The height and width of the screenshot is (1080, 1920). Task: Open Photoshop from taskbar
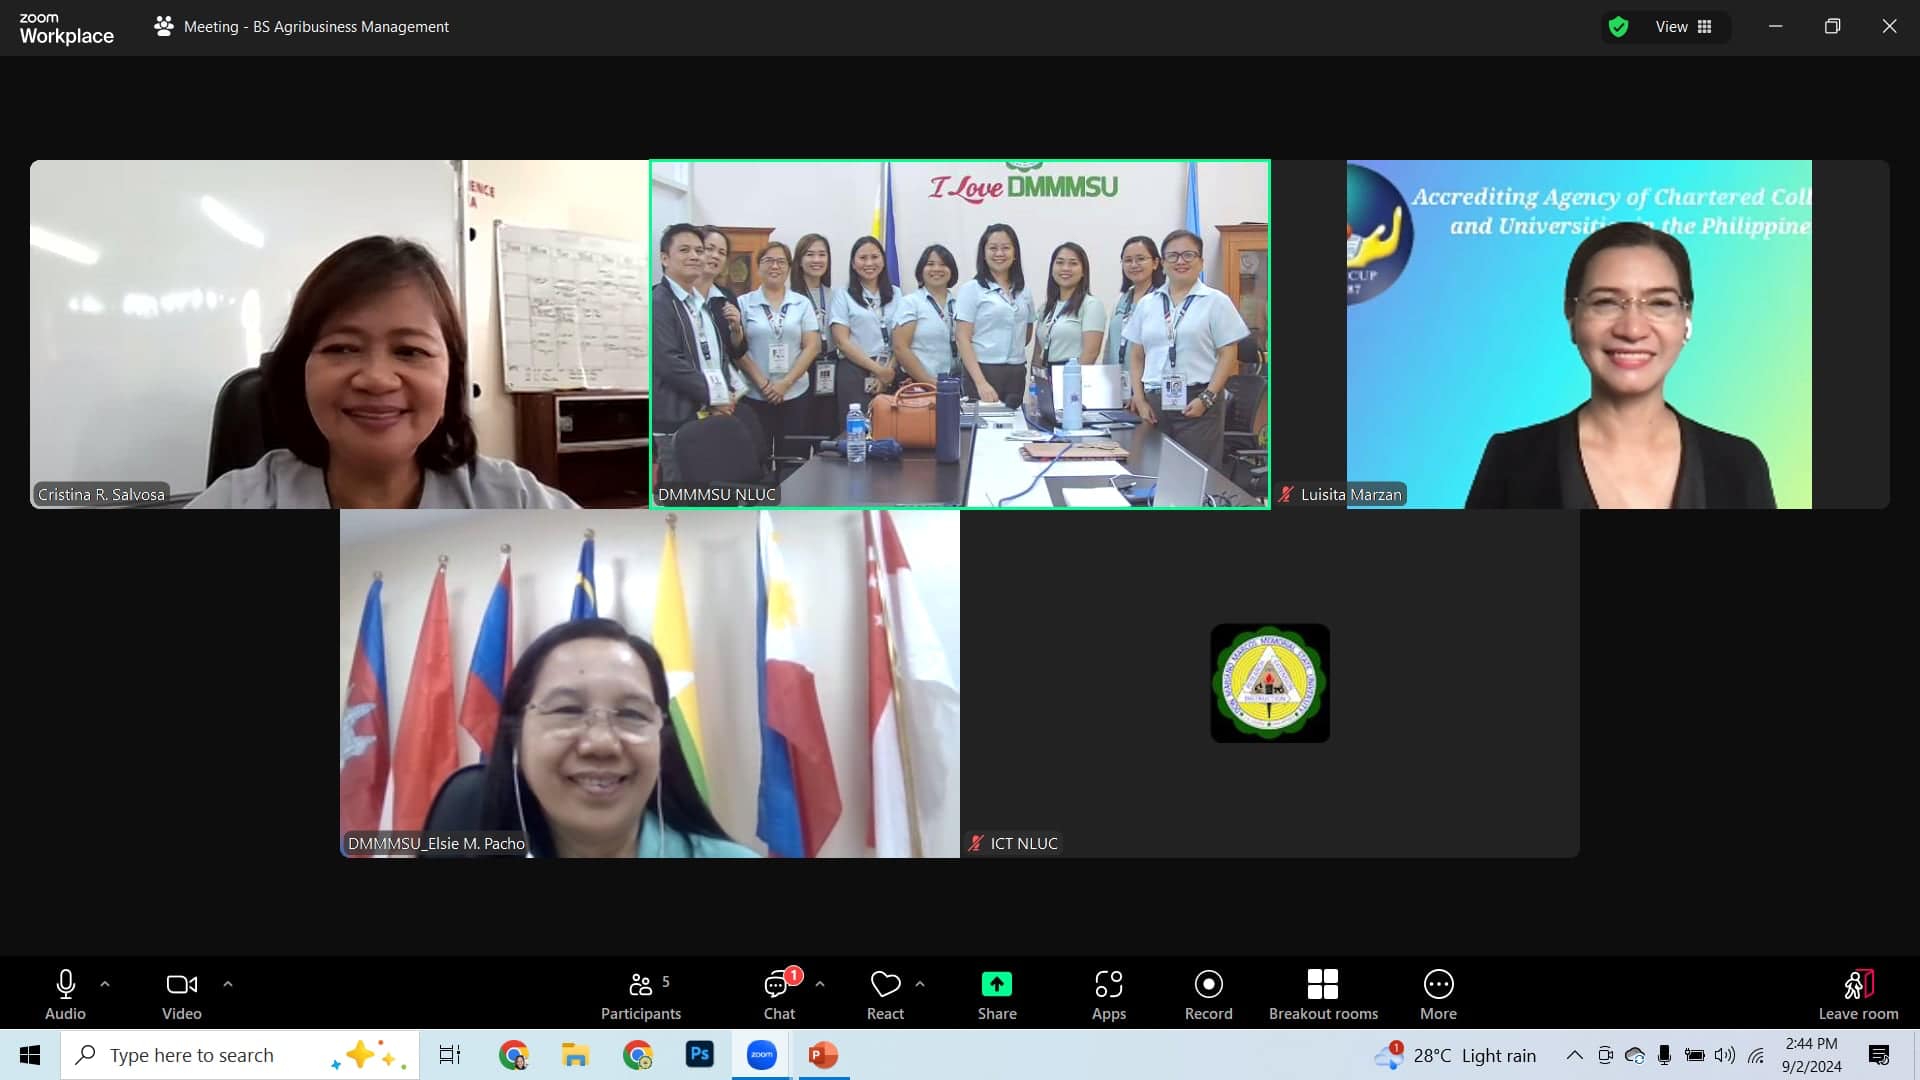(x=699, y=1055)
